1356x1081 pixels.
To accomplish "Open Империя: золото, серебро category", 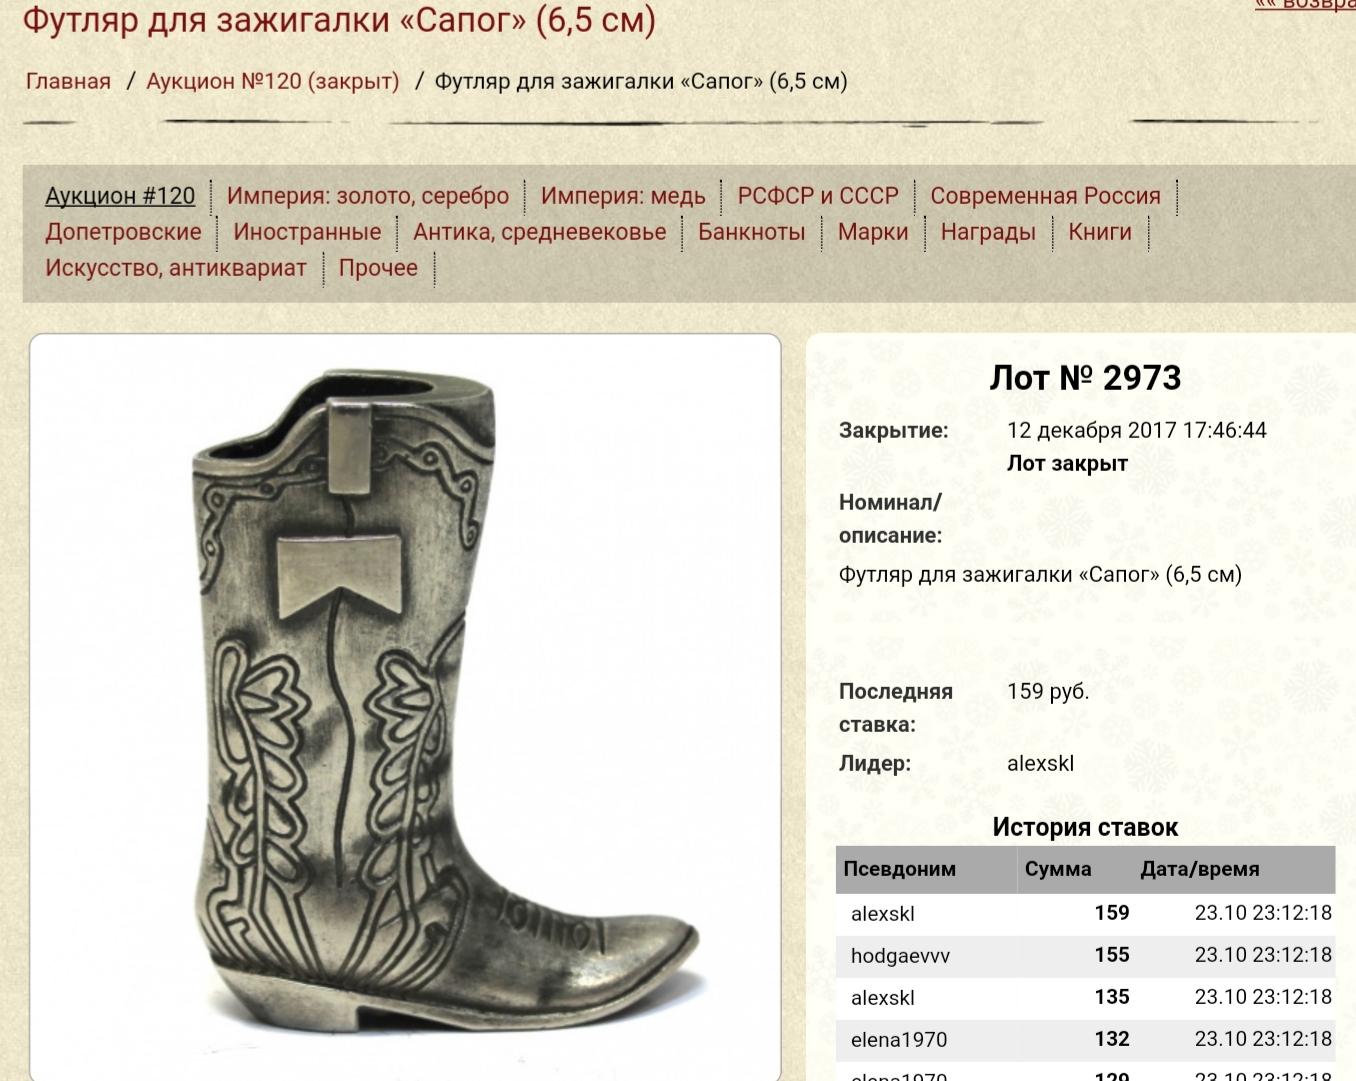I will pyautogui.click(x=368, y=196).
